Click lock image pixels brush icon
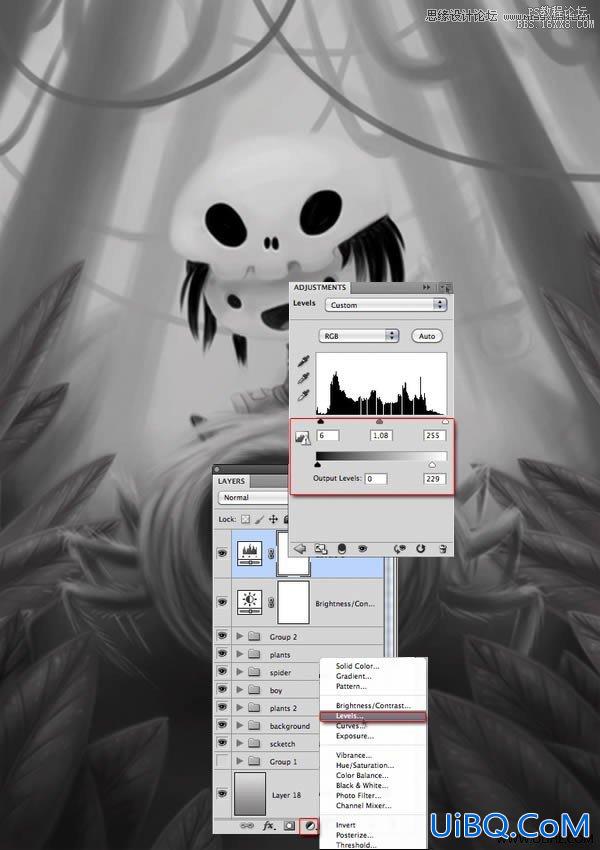Screen dimensions: 600x850 point(259,519)
